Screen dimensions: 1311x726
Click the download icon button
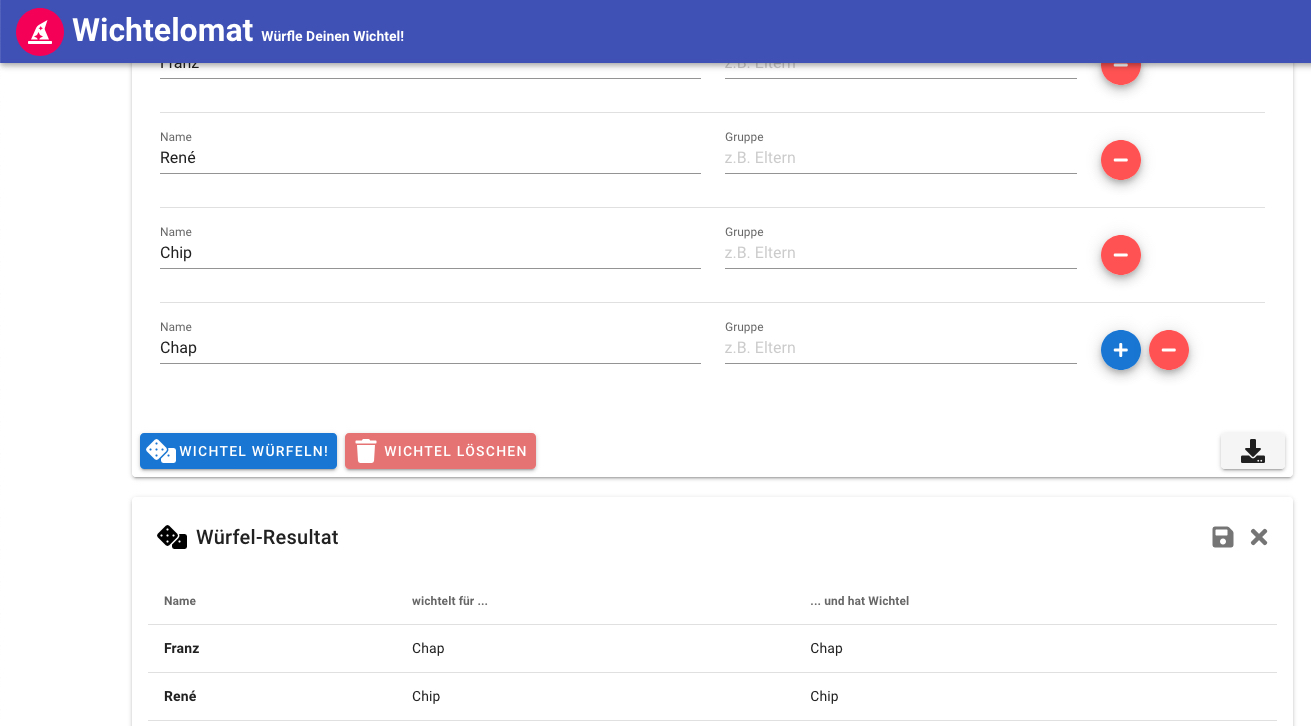click(1253, 451)
